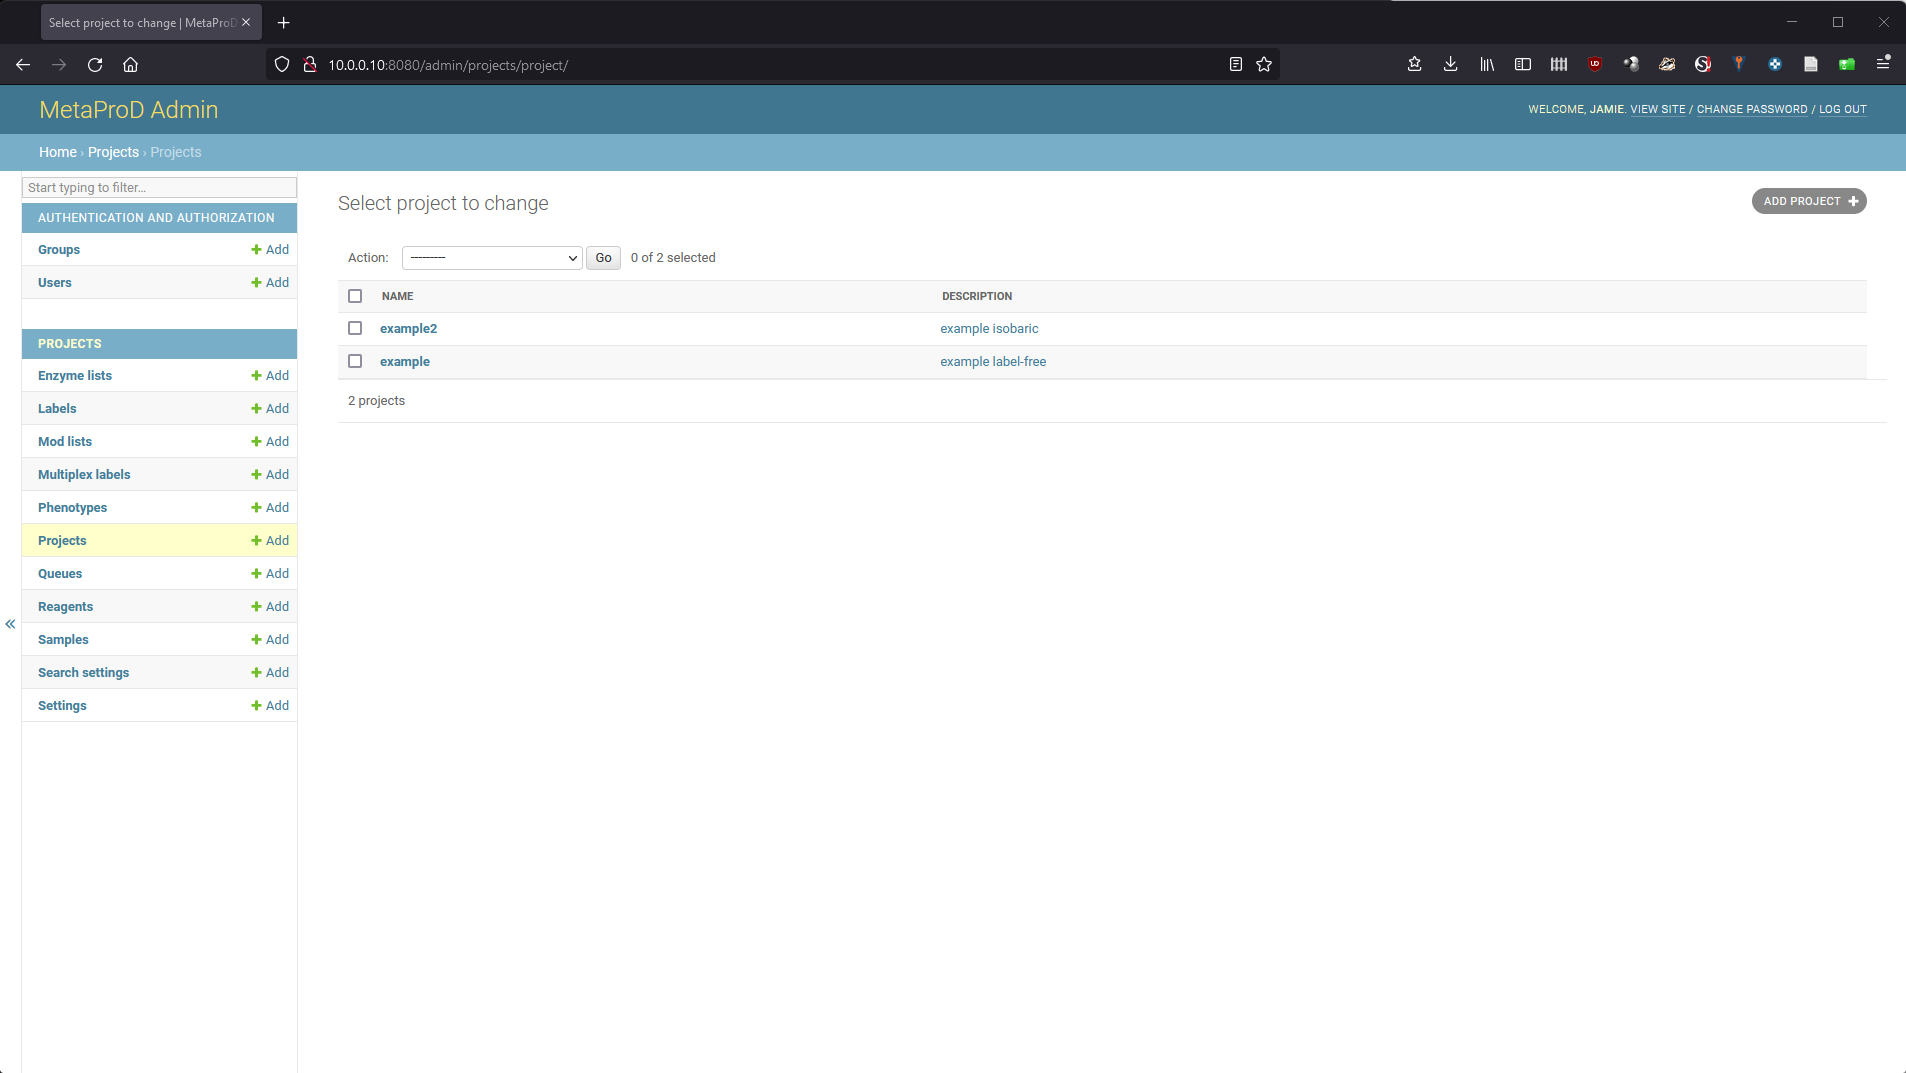View the site security lock icon

[x=310, y=65]
